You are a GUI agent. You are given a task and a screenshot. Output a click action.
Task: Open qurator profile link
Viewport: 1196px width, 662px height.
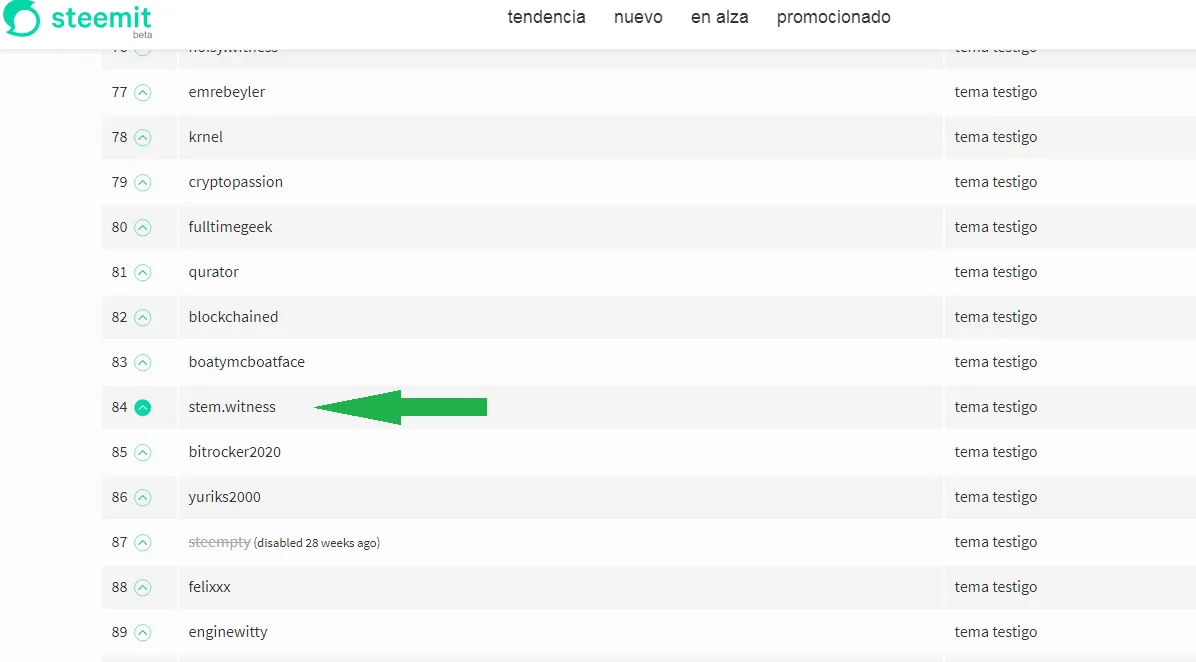point(214,272)
